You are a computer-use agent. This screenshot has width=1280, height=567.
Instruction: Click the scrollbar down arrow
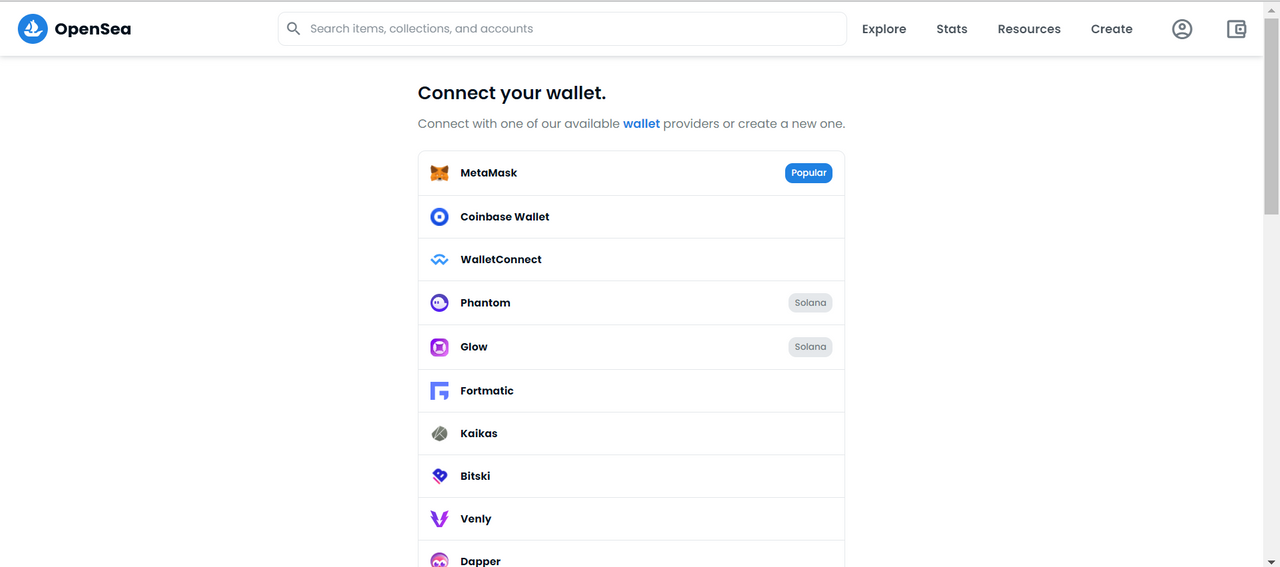(x=1271, y=560)
